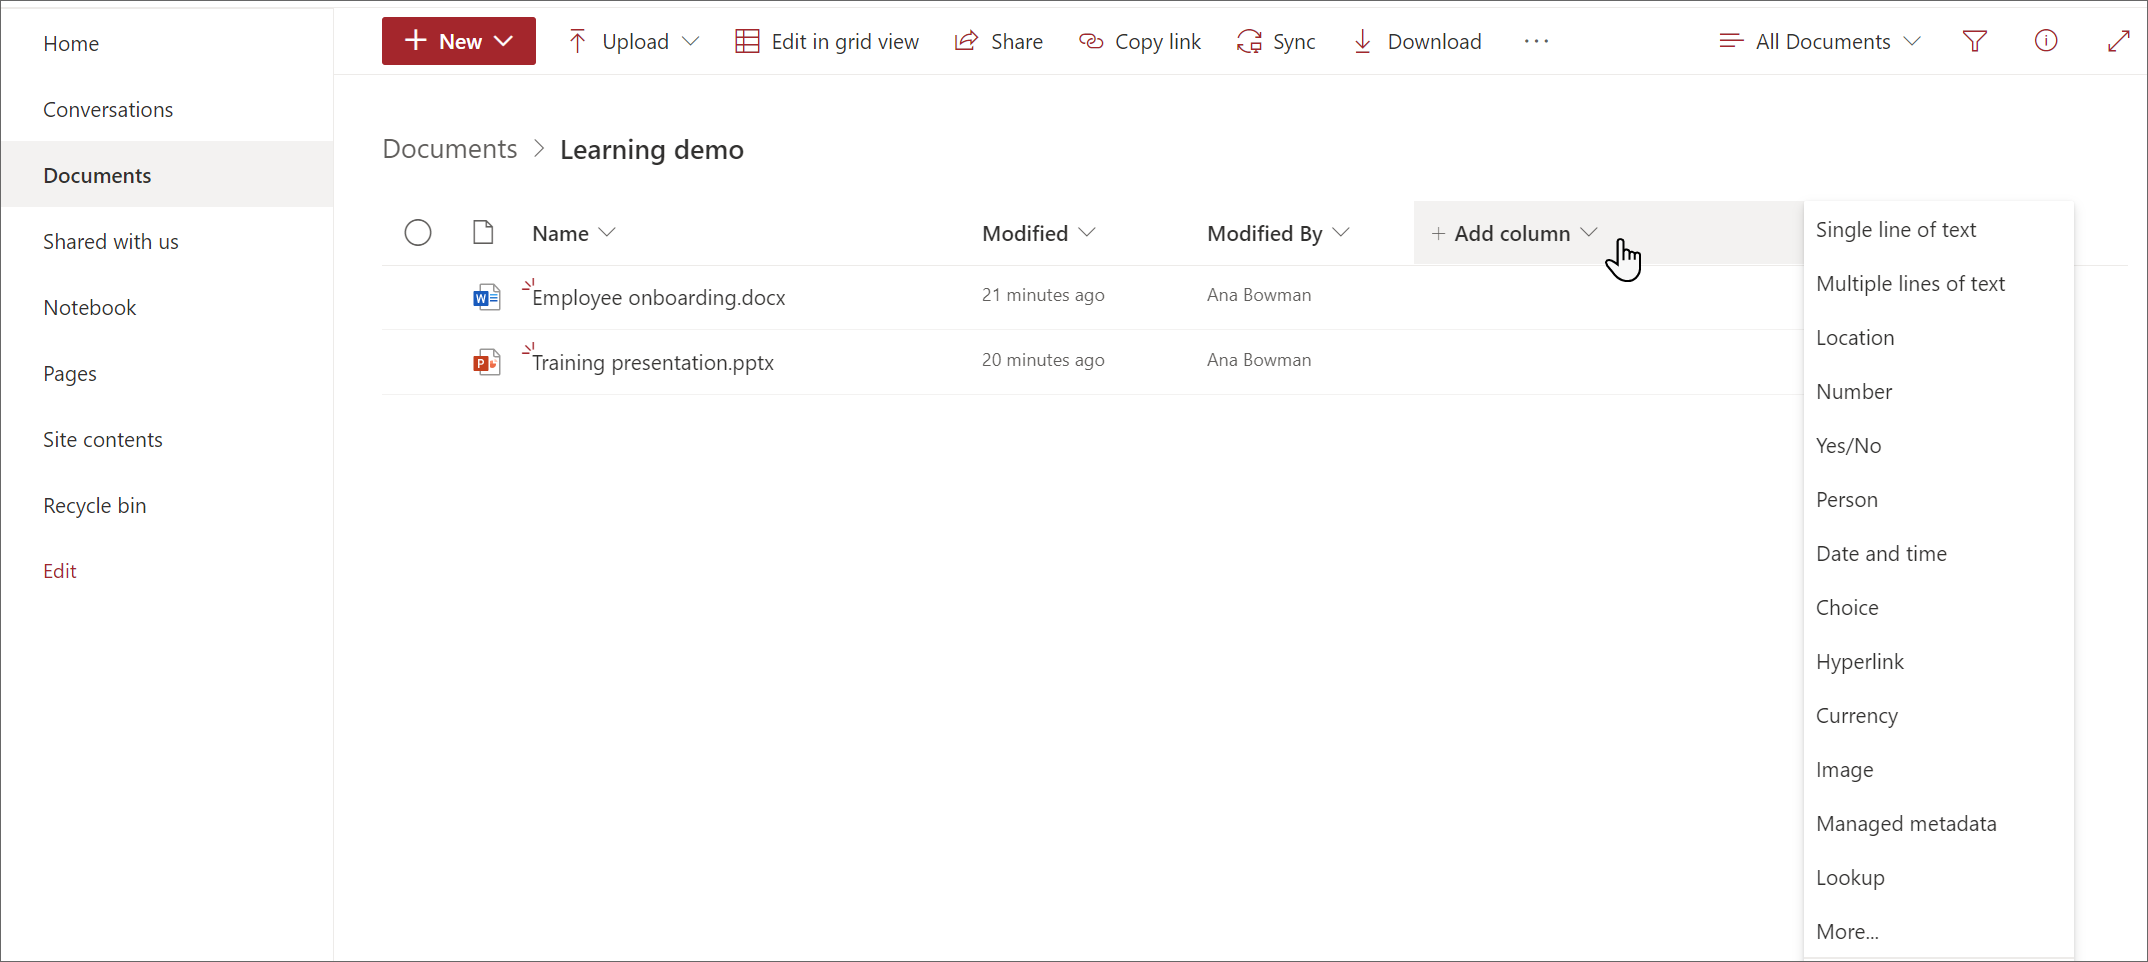Click the Sync toolbar button

click(x=1276, y=41)
